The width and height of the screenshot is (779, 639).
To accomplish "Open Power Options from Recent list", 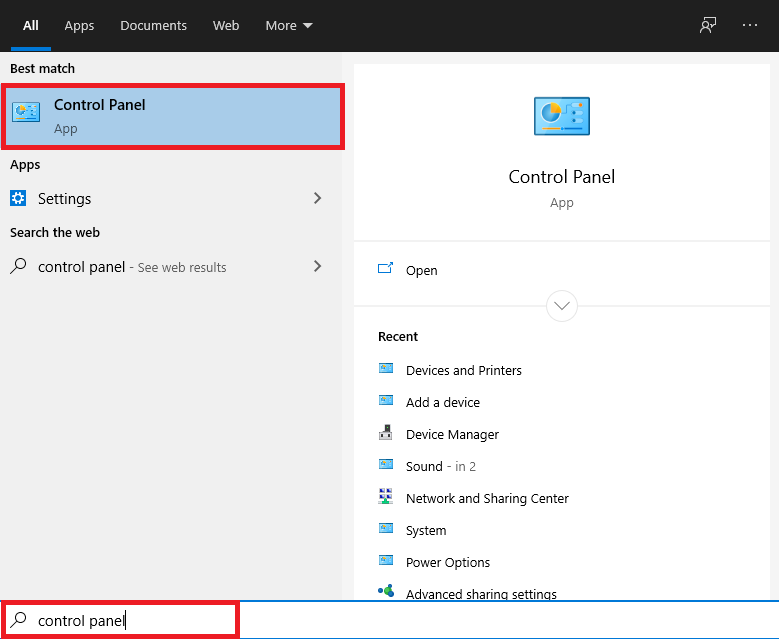I will [x=448, y=562].
